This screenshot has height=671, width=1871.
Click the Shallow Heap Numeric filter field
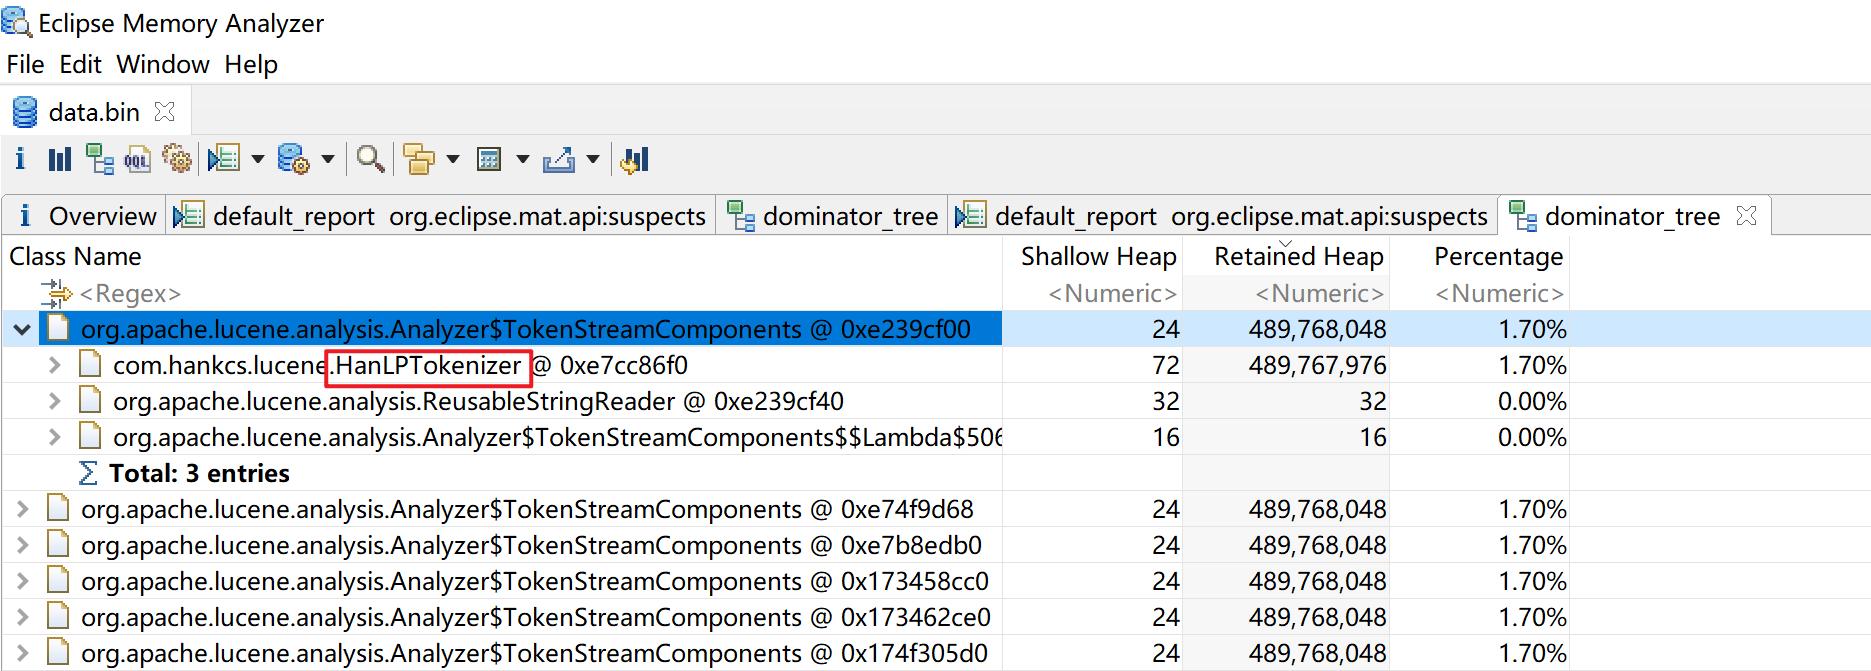(x=1112, y=294)
